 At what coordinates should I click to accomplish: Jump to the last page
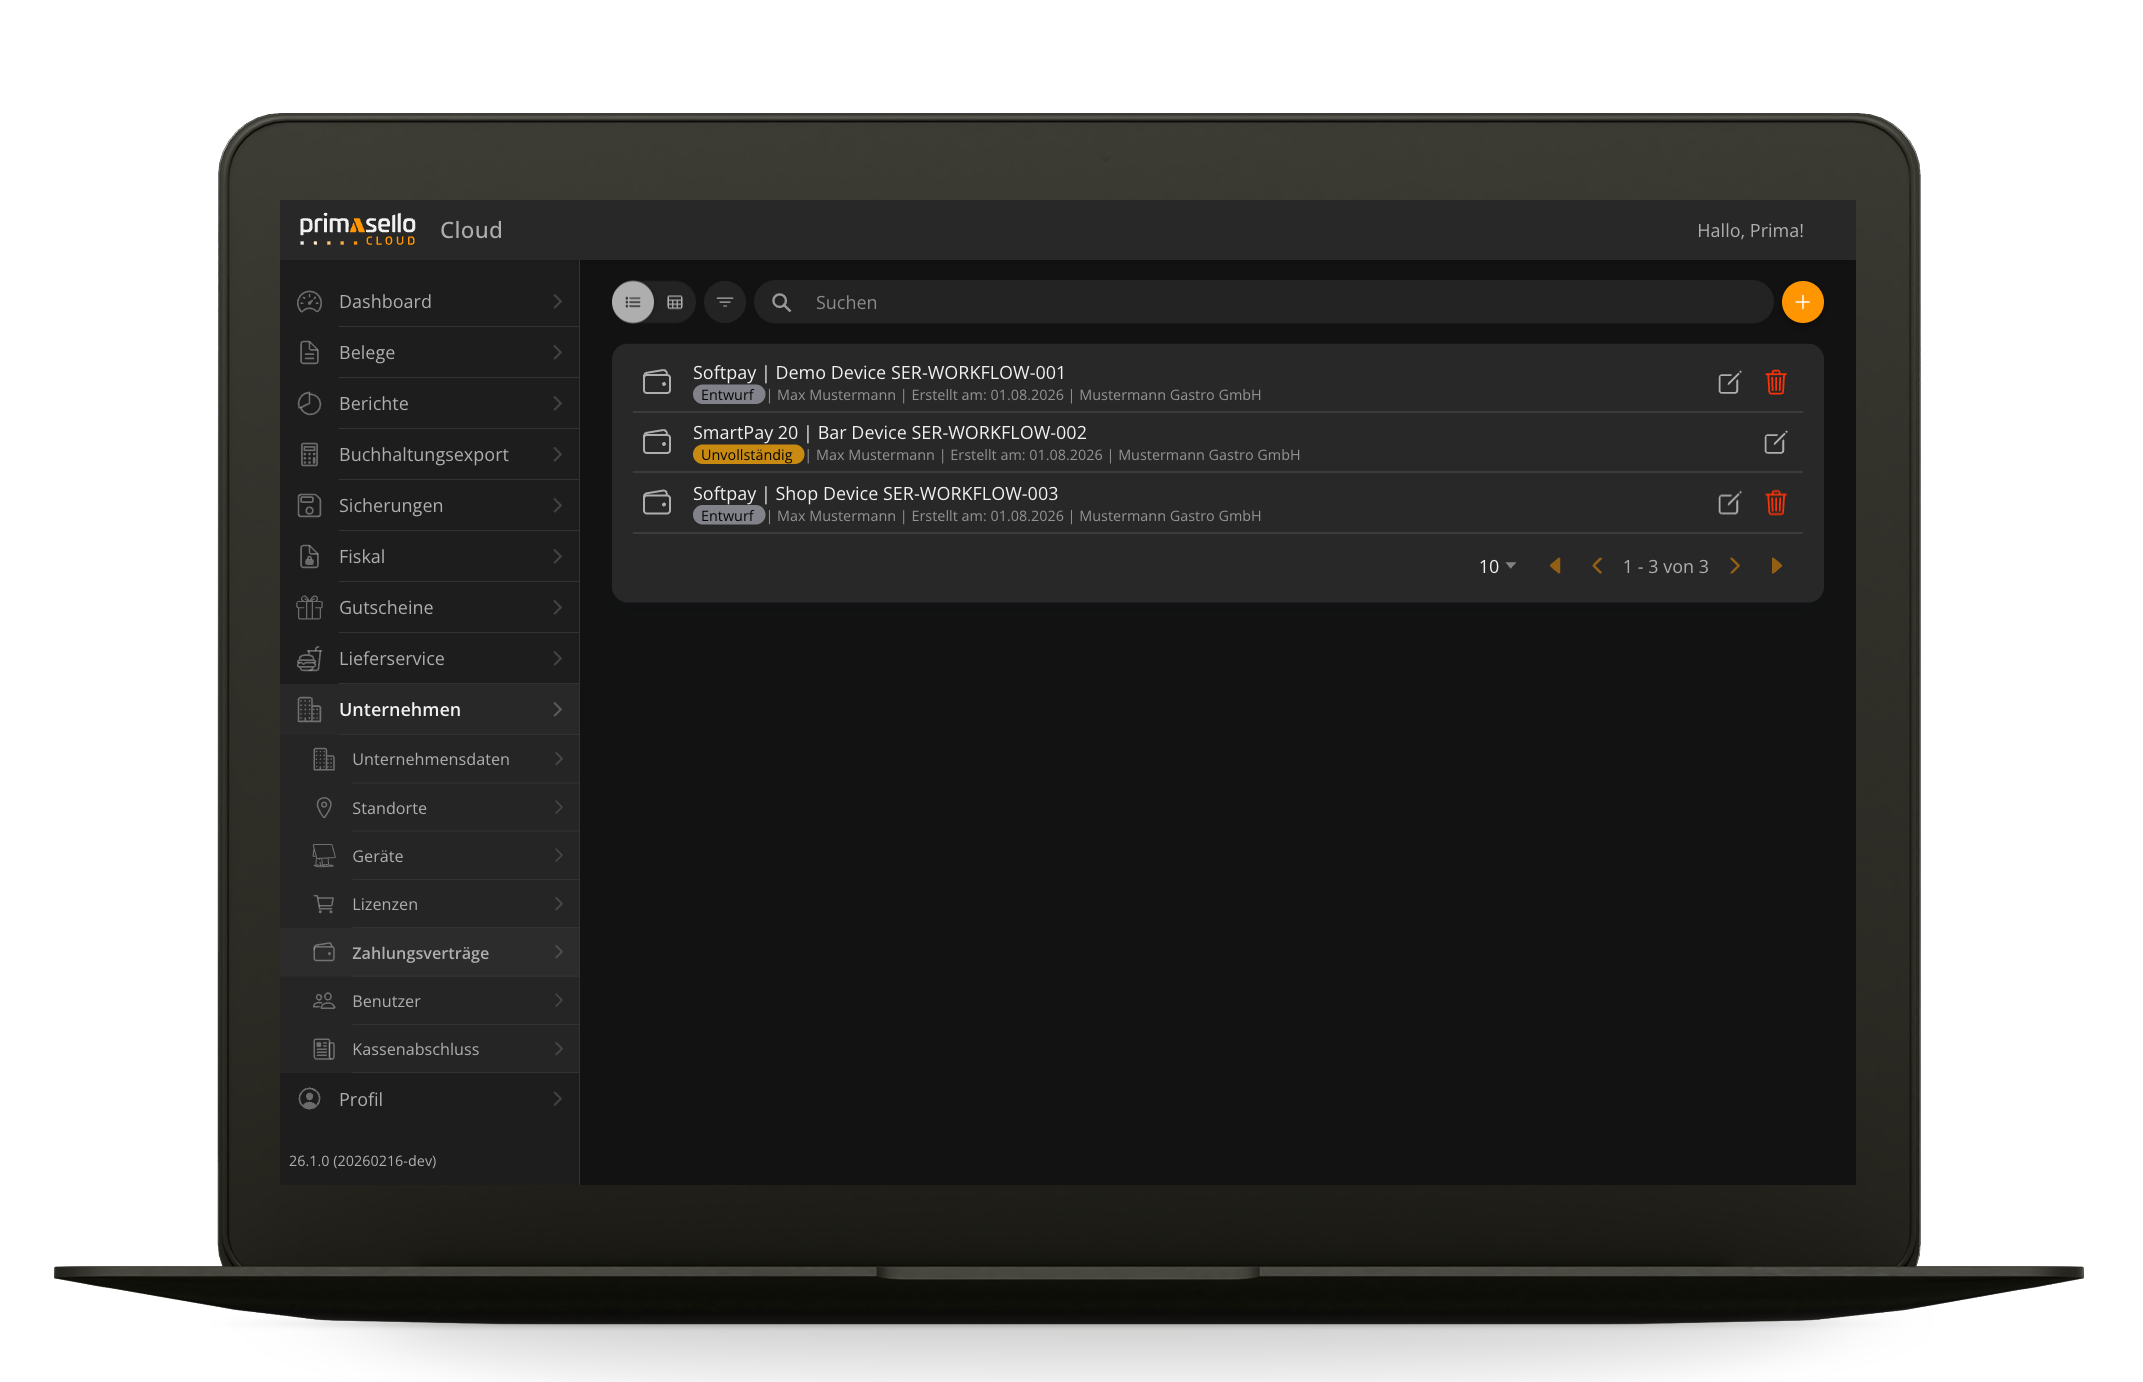tap(1777, 566)
